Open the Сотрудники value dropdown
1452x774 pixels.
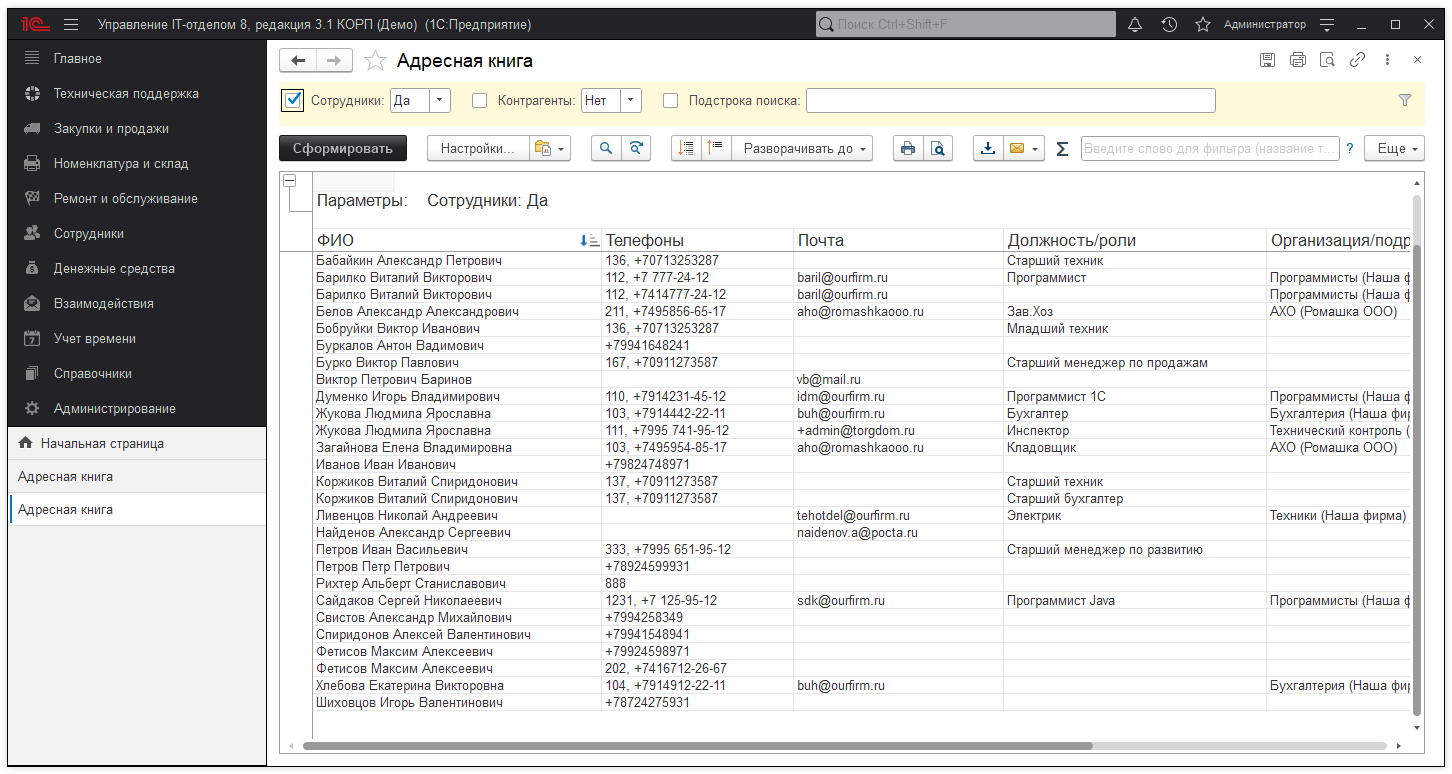click(440, 100)
